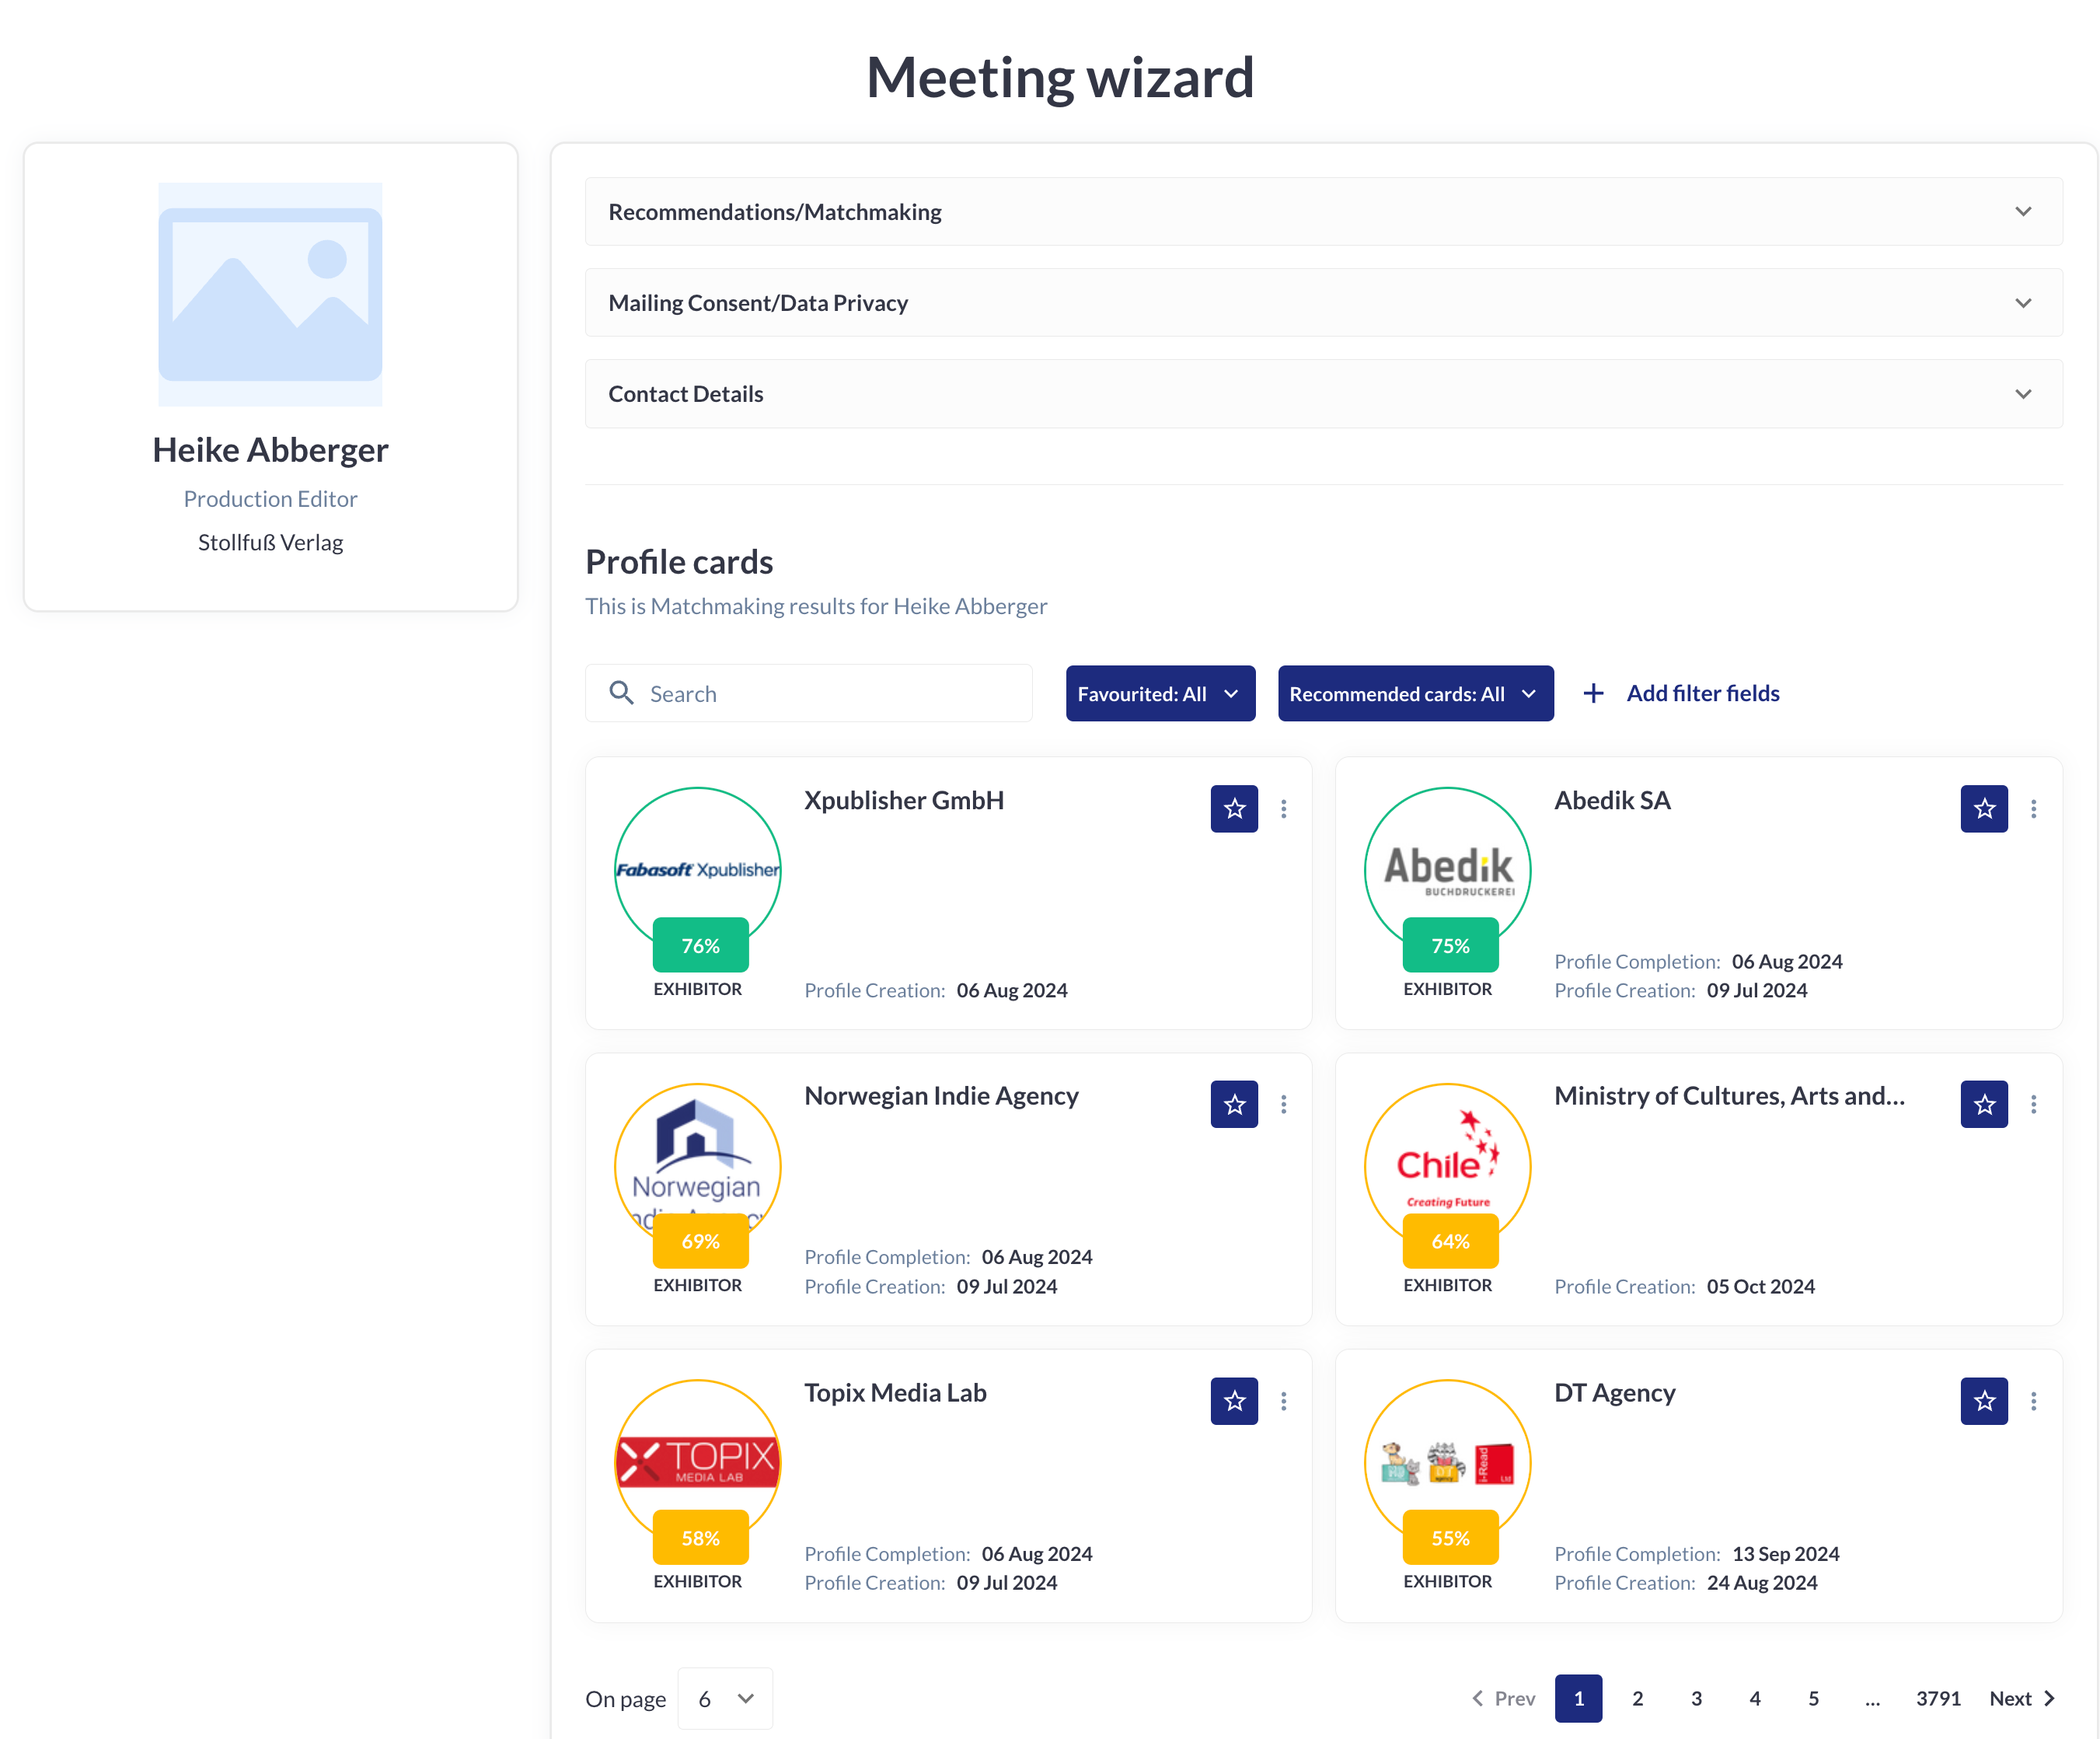The width and height of the screenshot is (2100, 1739).
Task: Click into the Search input field
Action: click(x=830, y=693)
